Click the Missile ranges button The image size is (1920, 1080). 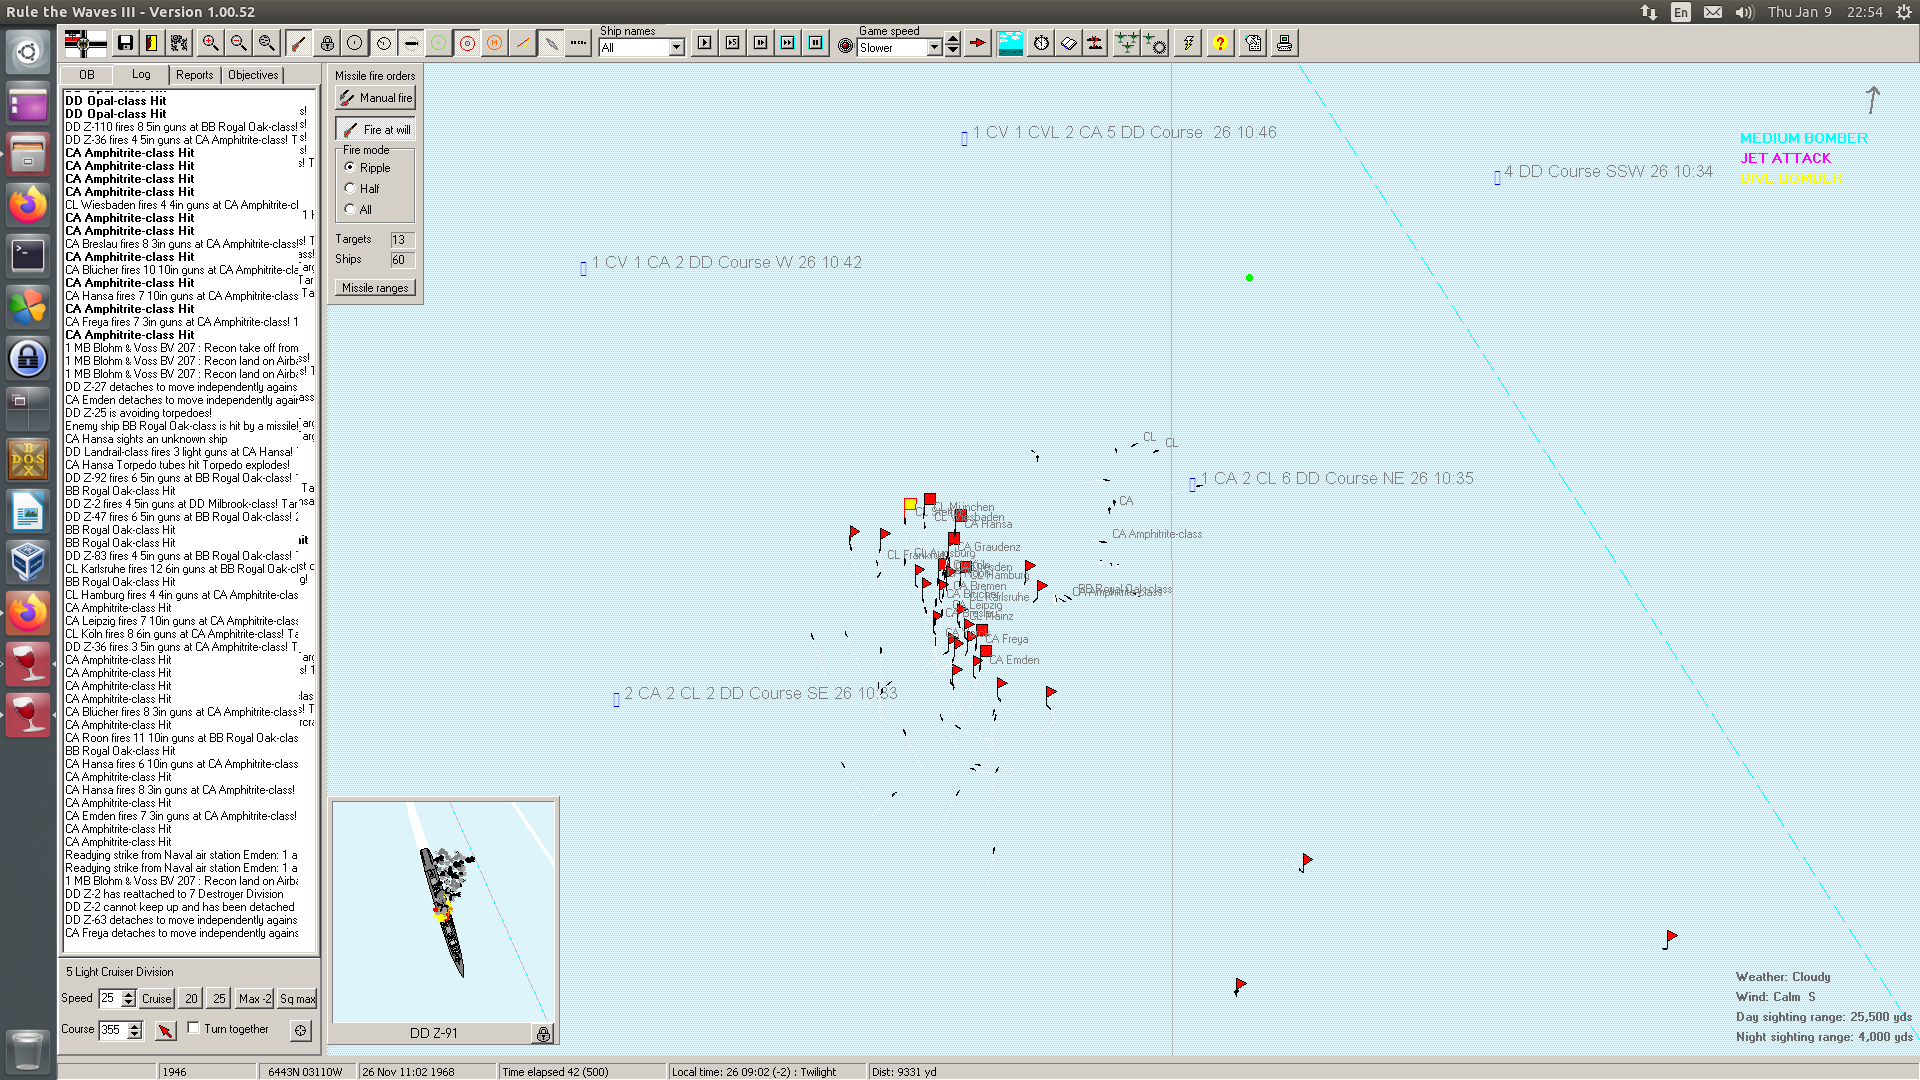(375, 288)
